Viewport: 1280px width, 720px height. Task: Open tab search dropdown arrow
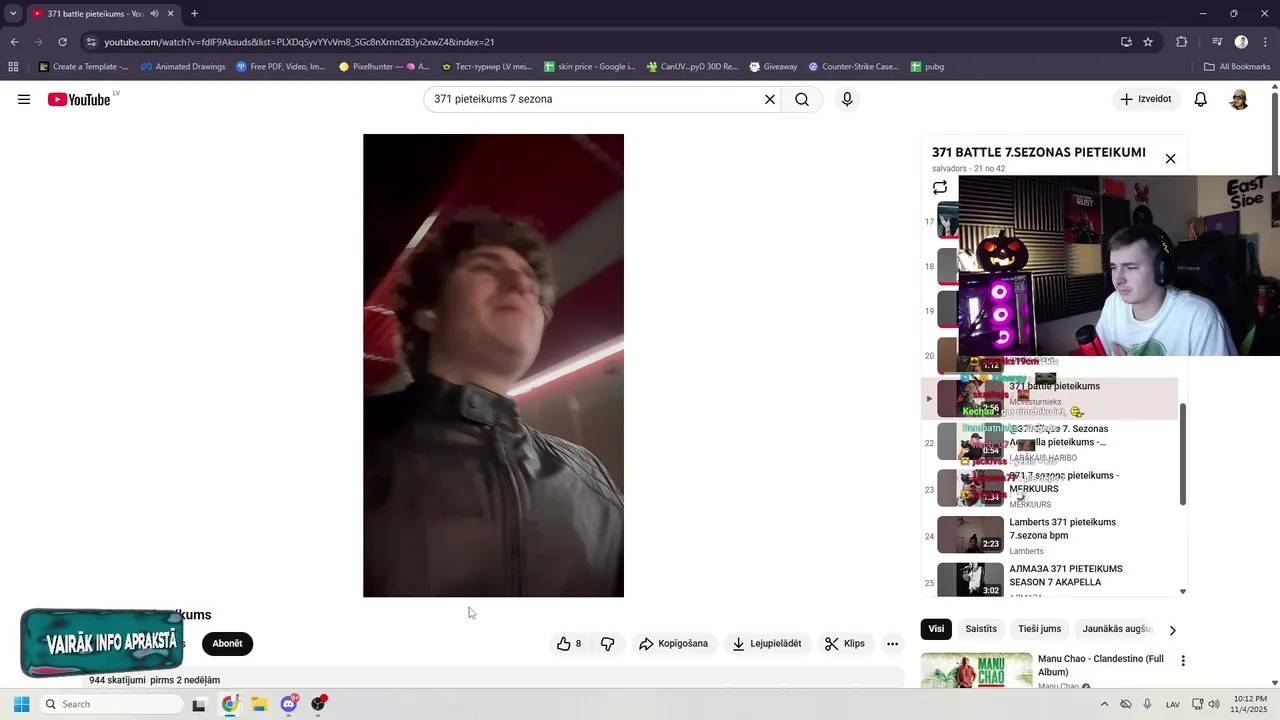[x=13, y=14]
